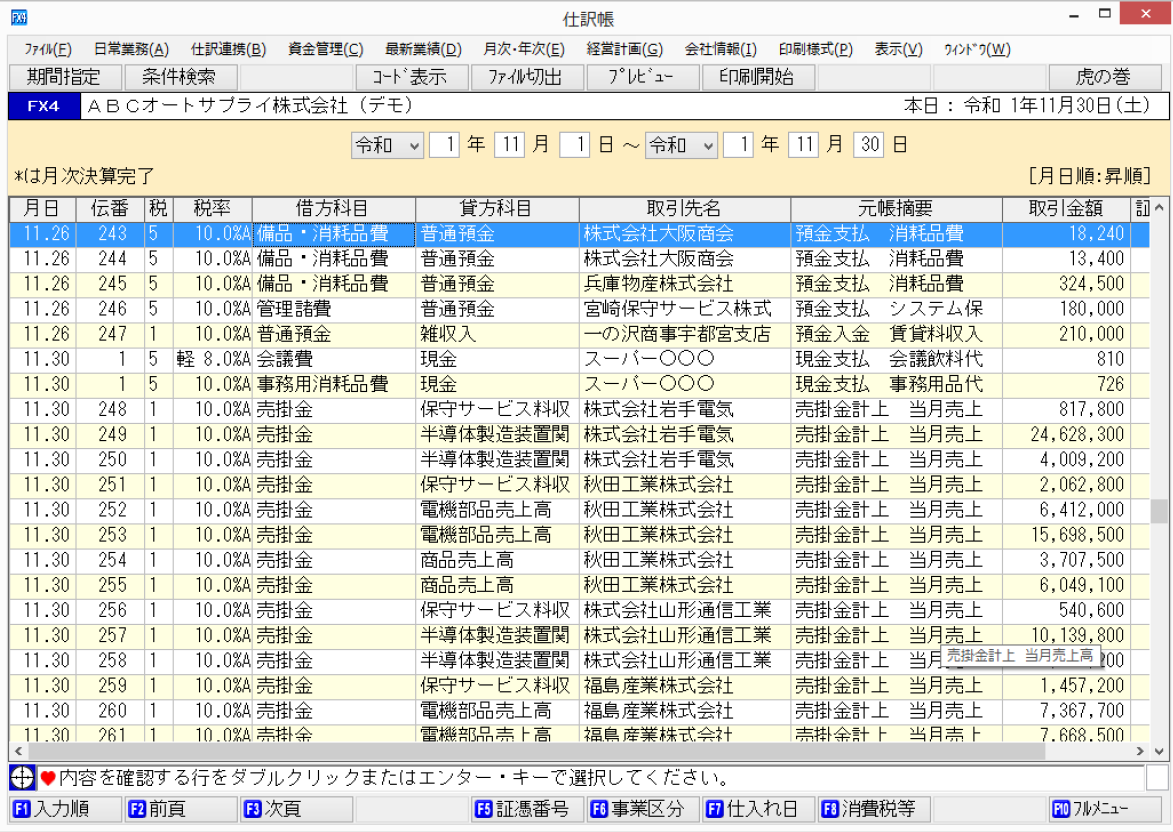Click ファイル切出 to export data
The height and width of the screenshot is (832, 1173).
click(527, 77)
